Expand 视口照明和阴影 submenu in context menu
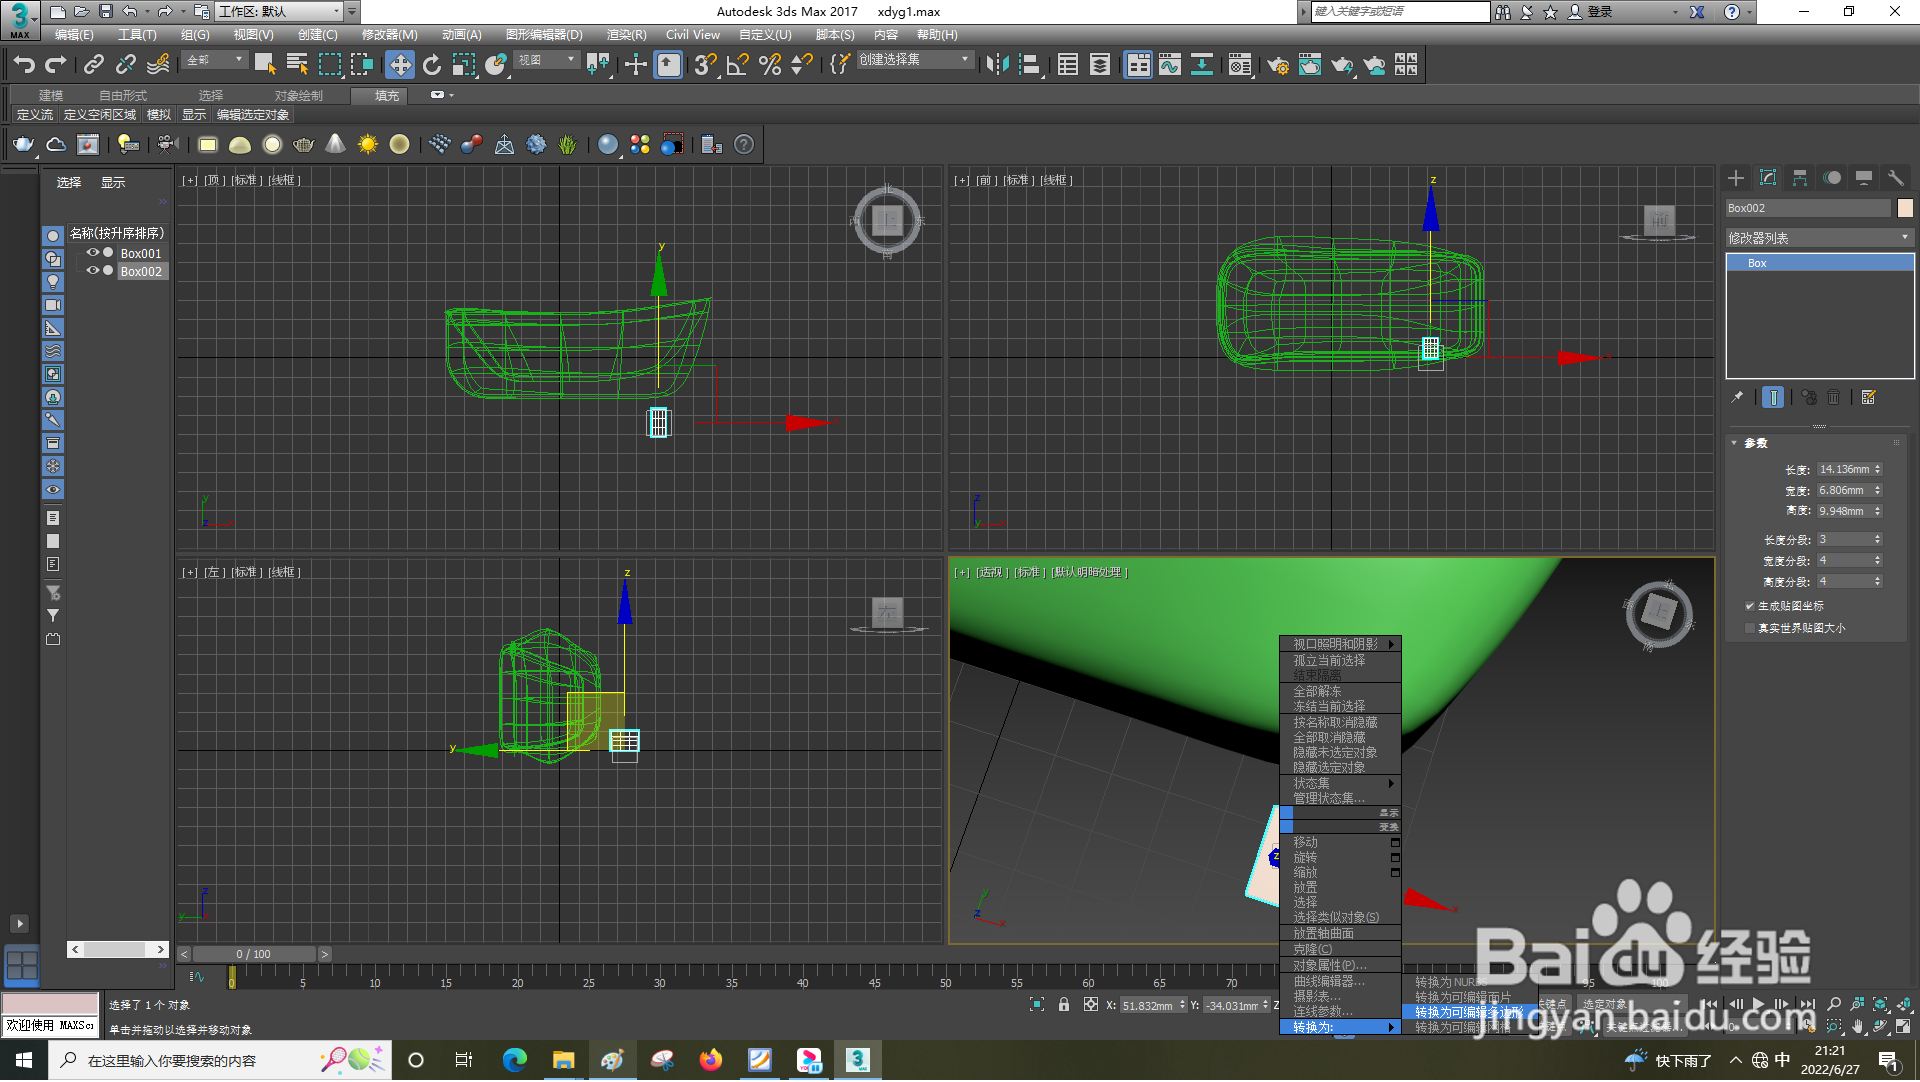Screen dimensions: 1920x1082 coord(1340,645)
